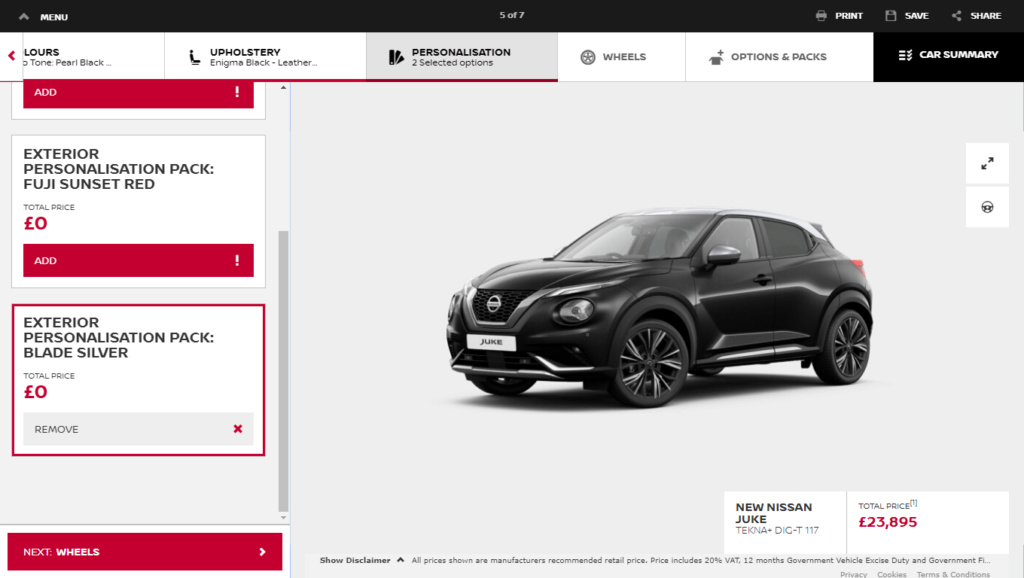This screenshot has height=578, width=1024.
Task: Open the Privacy link
Action: 854,574
